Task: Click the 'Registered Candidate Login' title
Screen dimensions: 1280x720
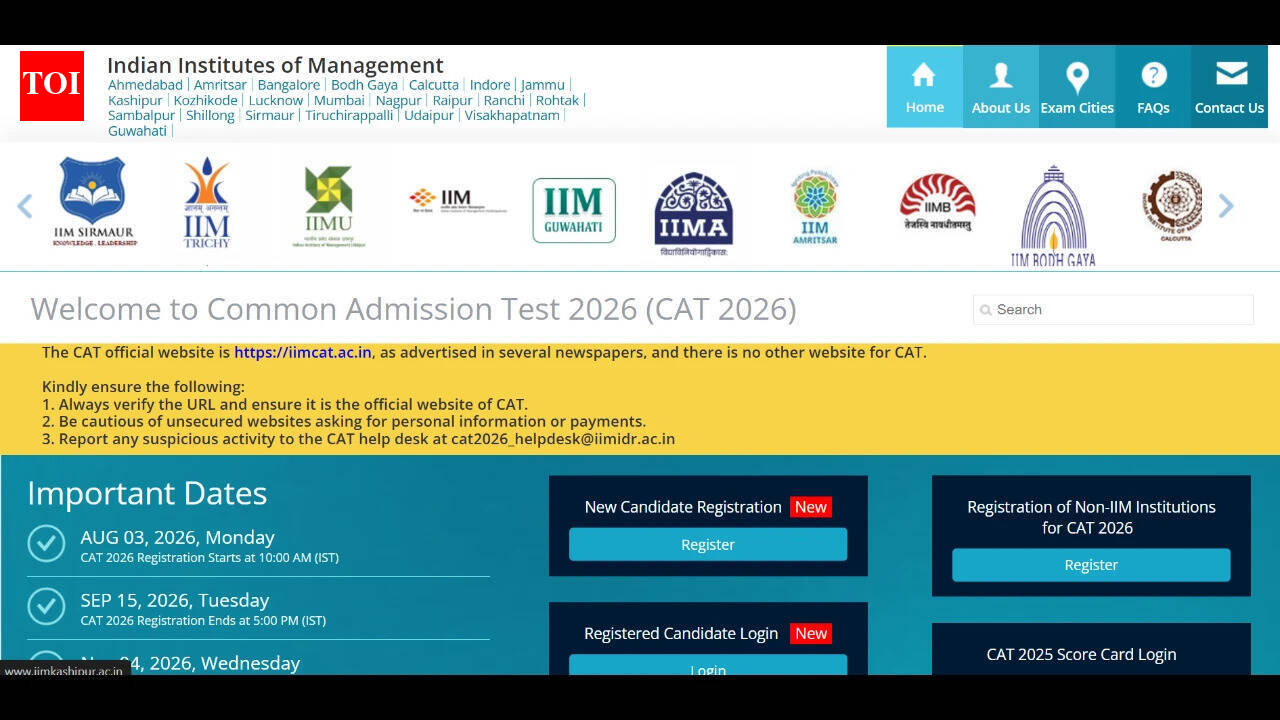Action: [681, 633]
